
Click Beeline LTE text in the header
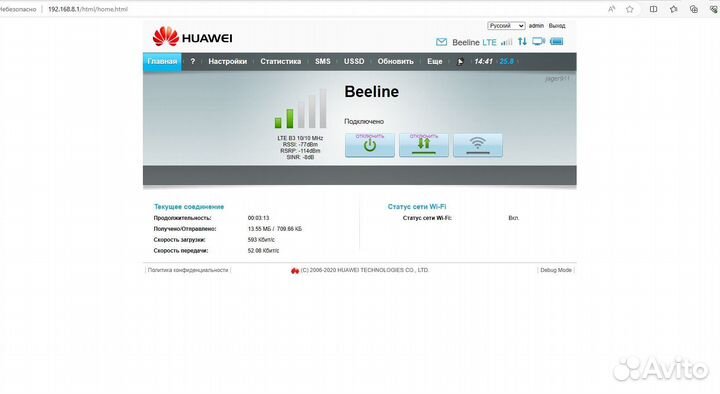tap(474, 42)
